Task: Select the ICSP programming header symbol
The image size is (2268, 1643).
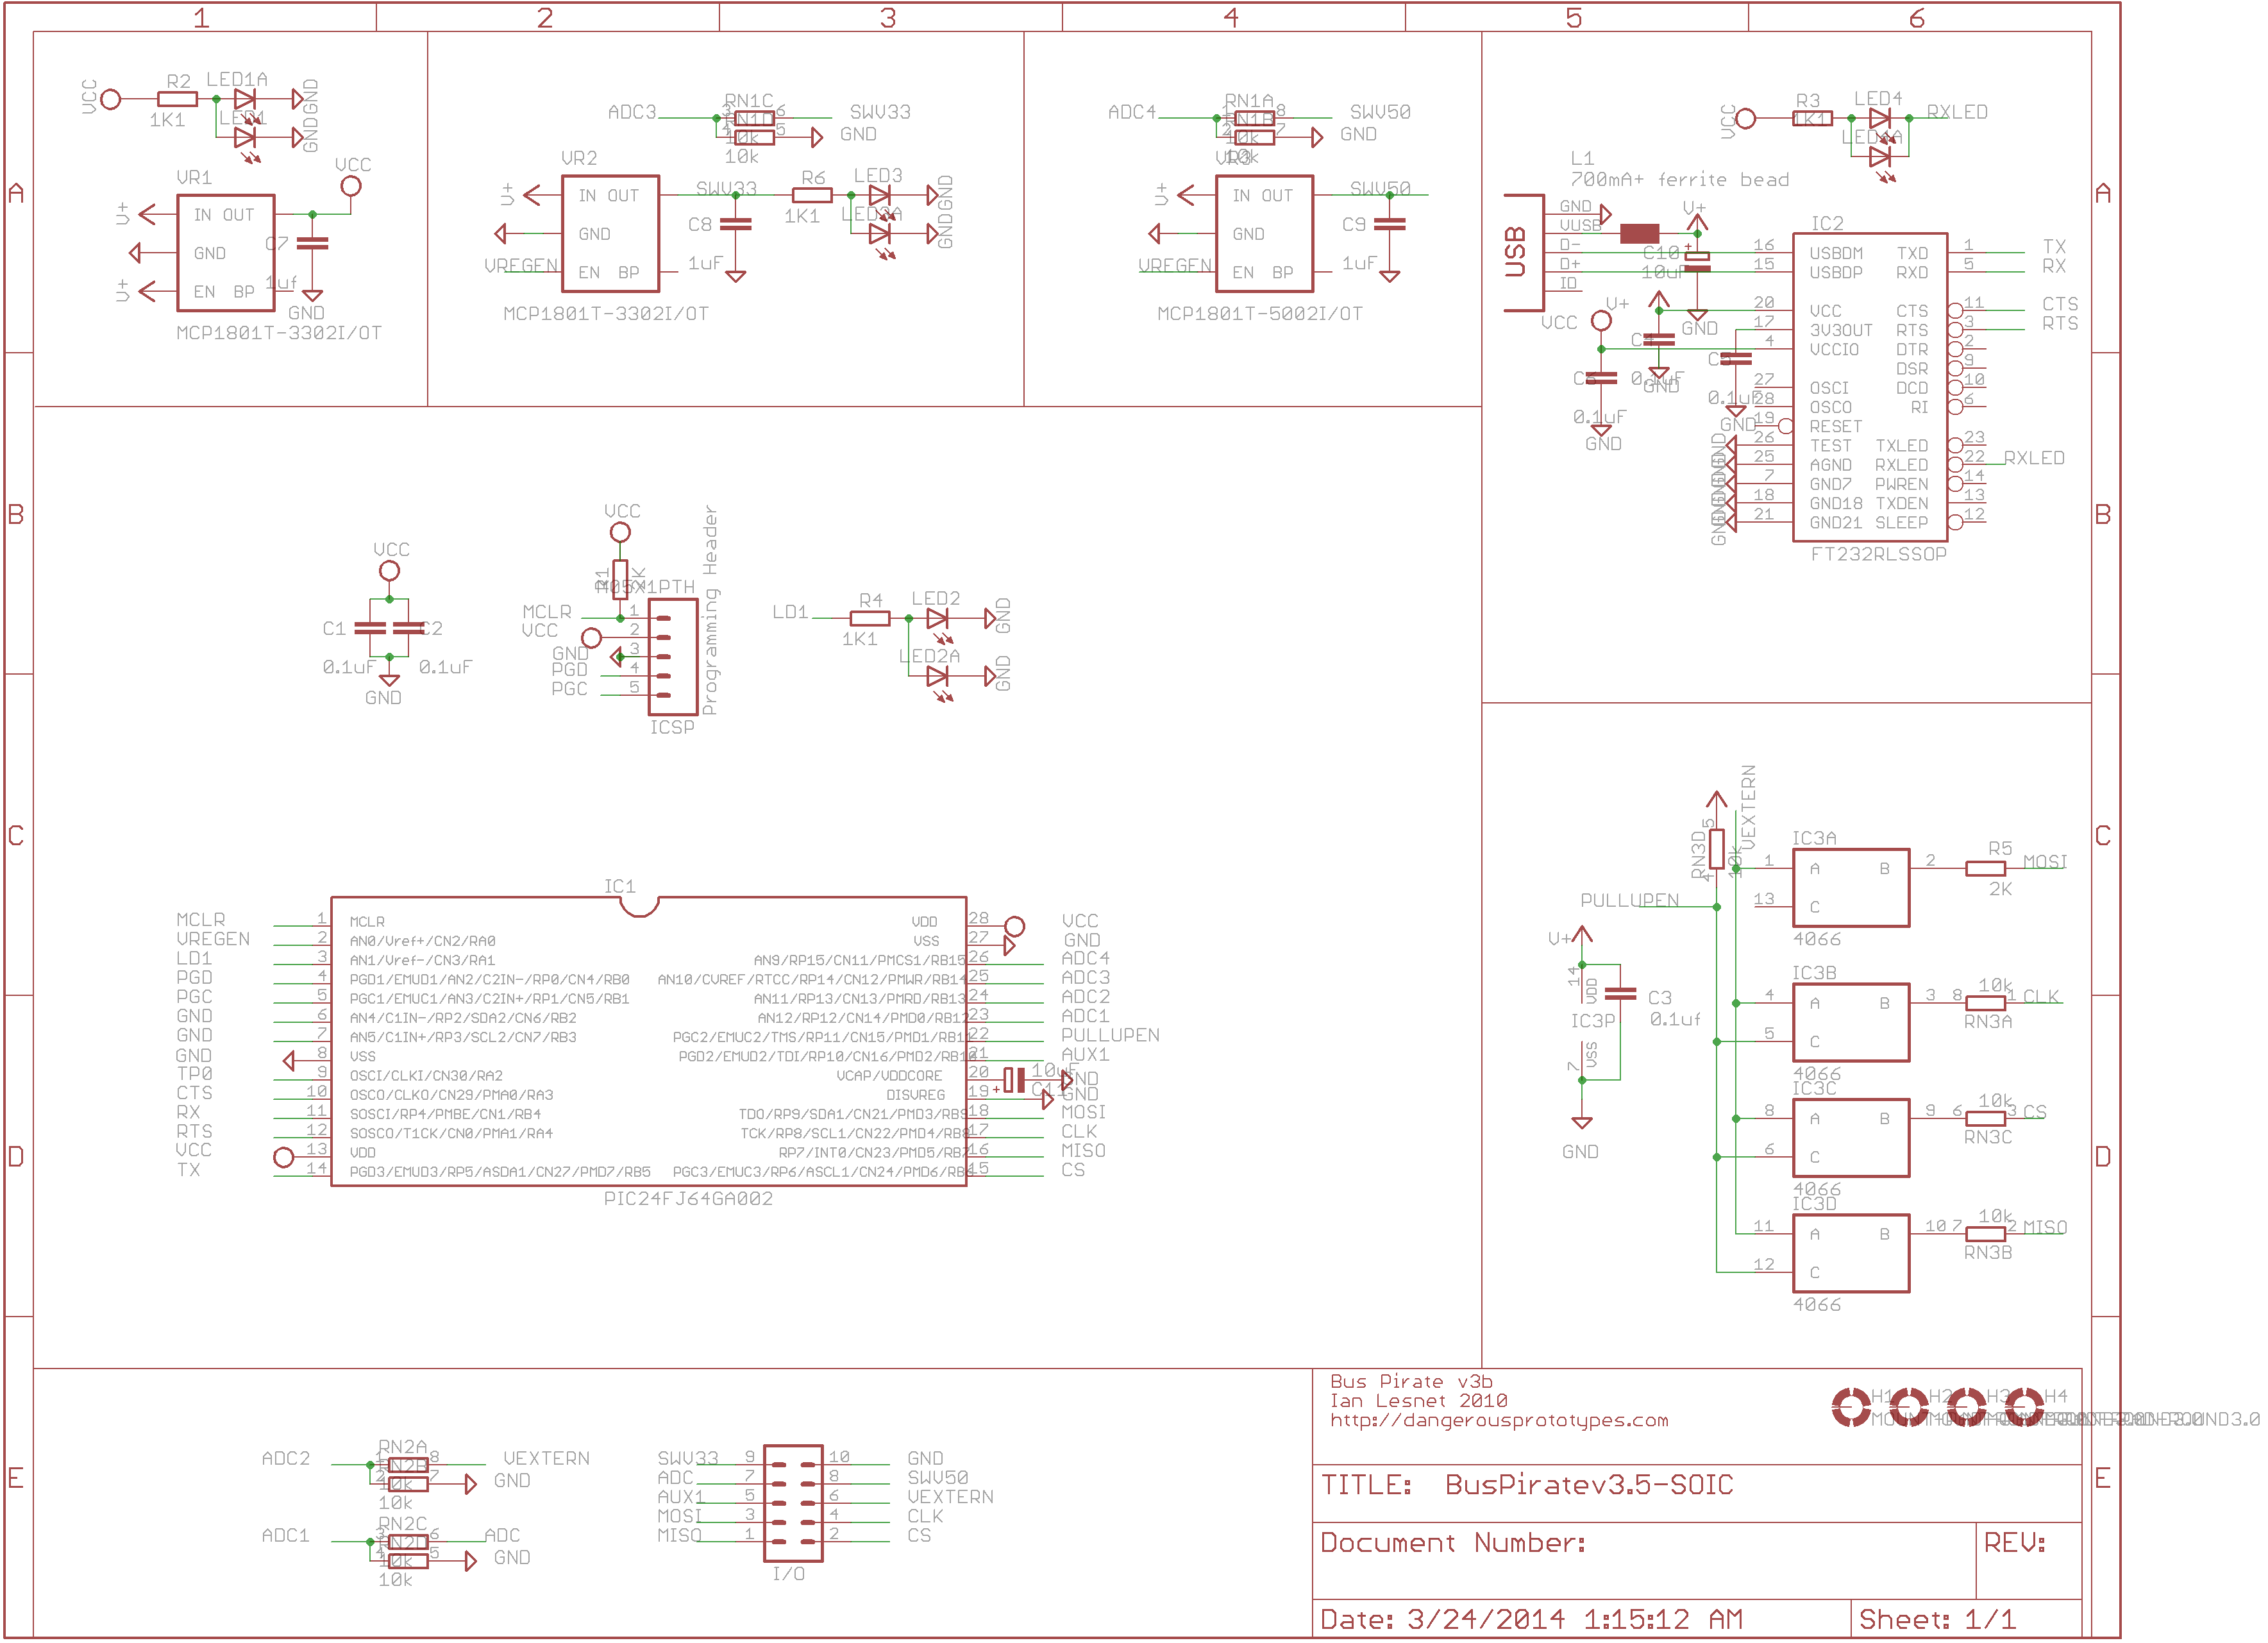Action: pos(672,656)
